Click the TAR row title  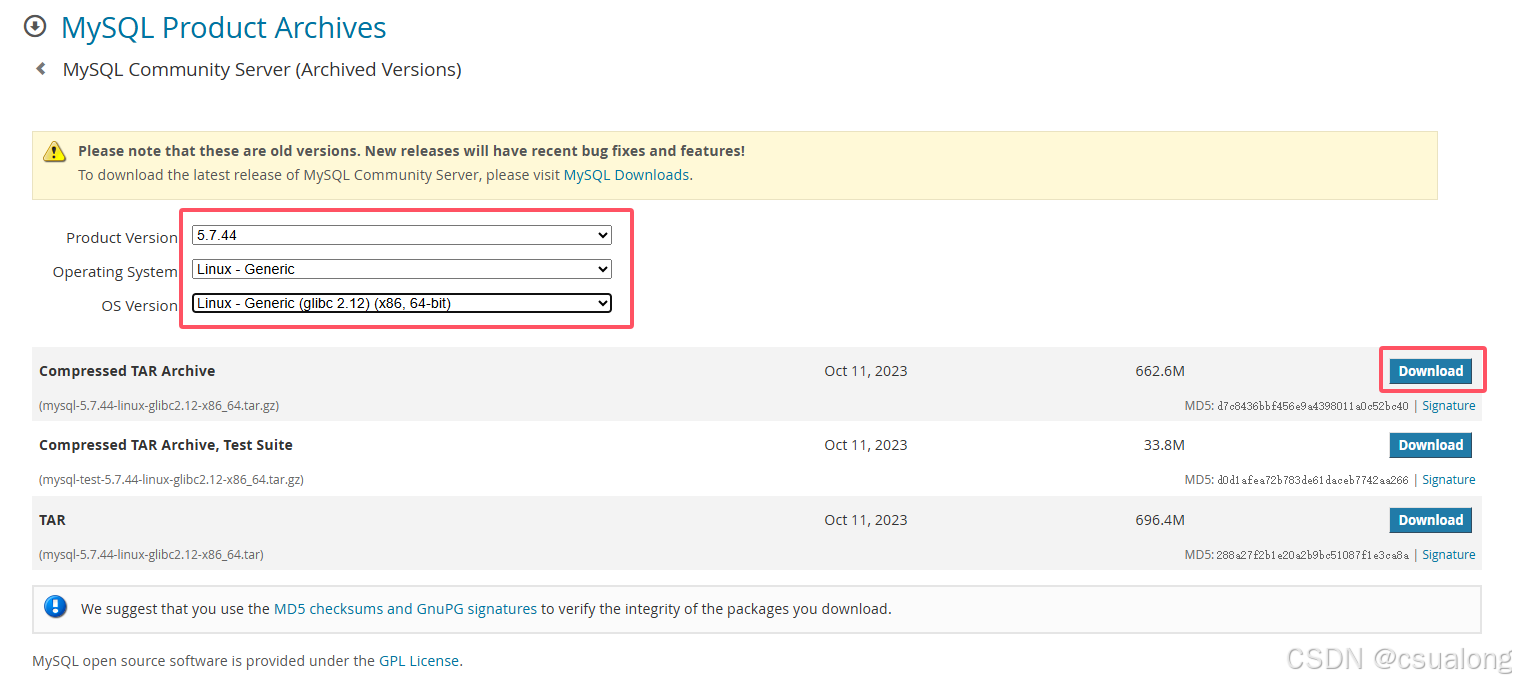point(52,520)
